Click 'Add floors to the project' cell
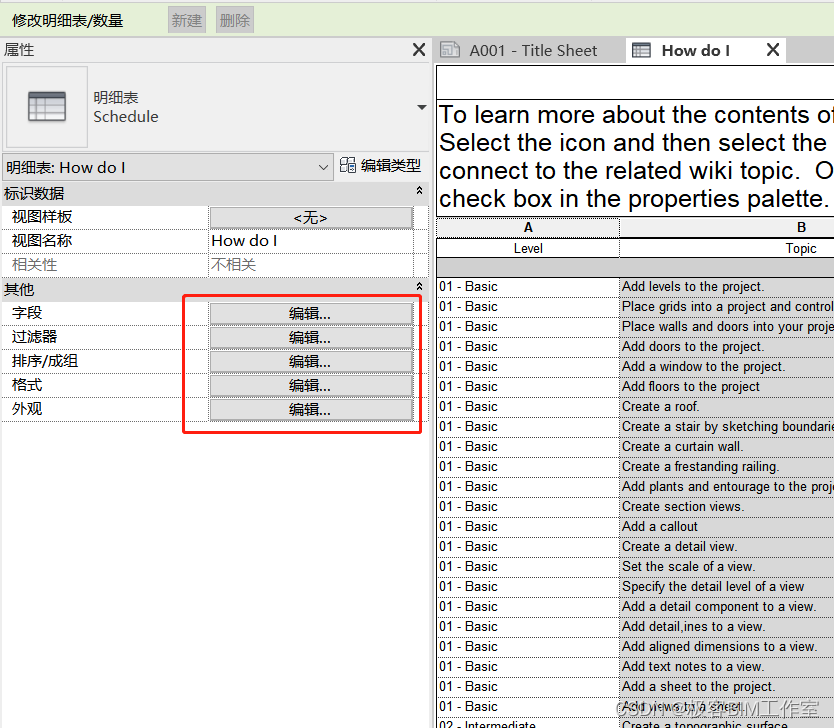Viewport: 834px width, 728px height. point(727,387)
